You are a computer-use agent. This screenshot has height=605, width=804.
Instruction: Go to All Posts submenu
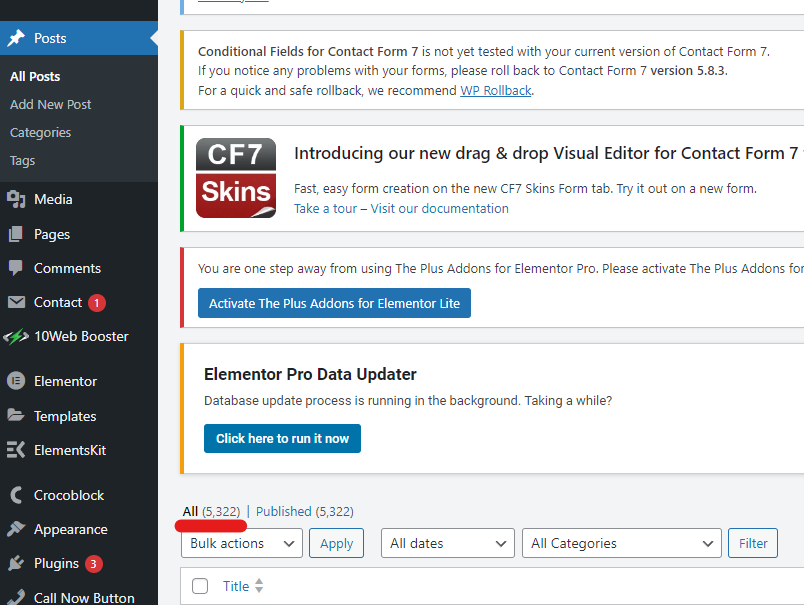click(35, 76)
